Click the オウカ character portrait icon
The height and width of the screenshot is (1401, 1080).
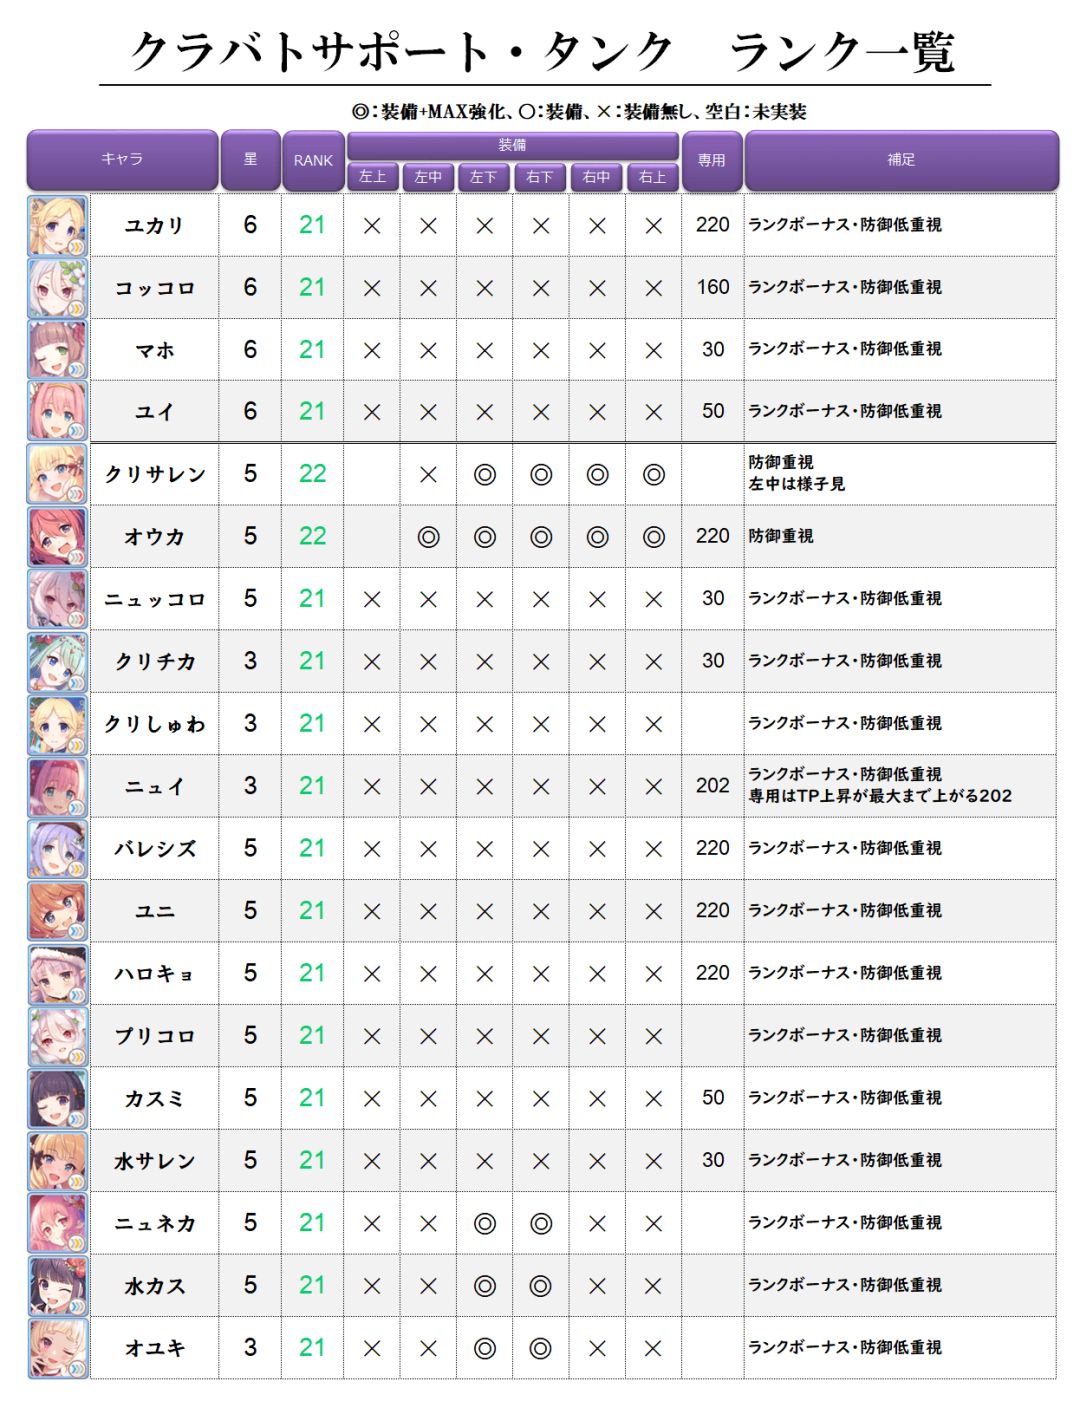(58, 537)
